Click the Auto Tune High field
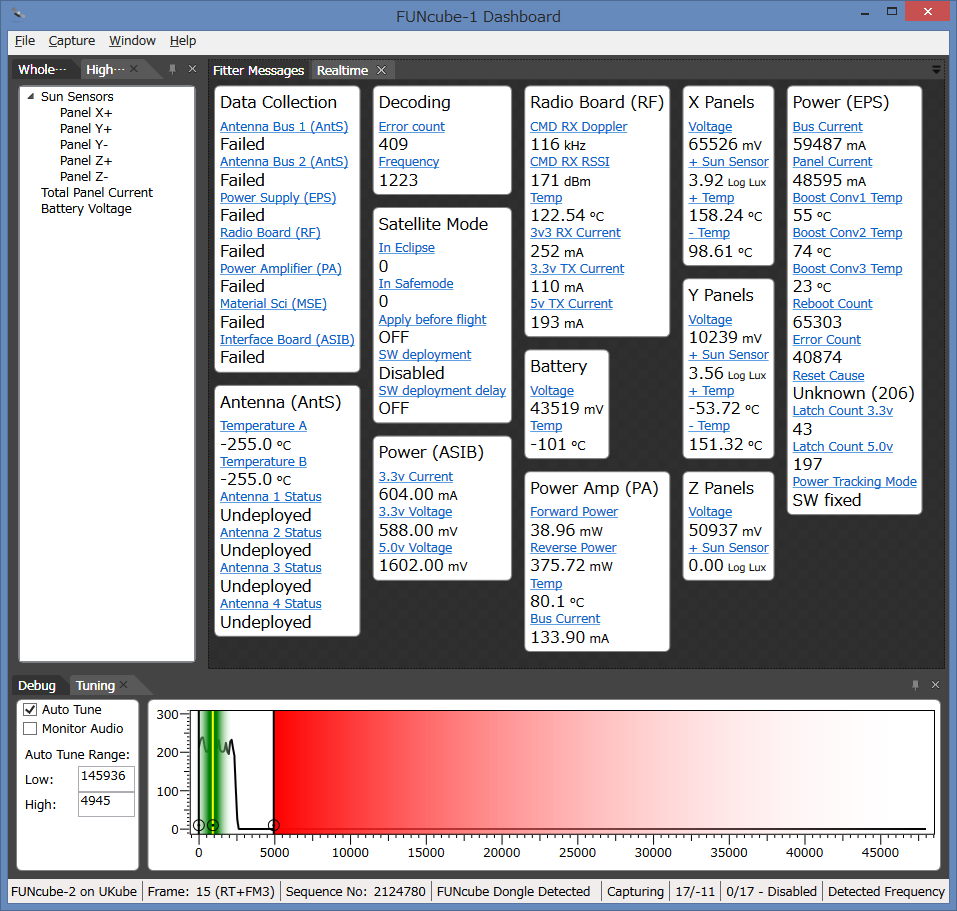This screenshot has width=957, height=911. click(106, 804)
